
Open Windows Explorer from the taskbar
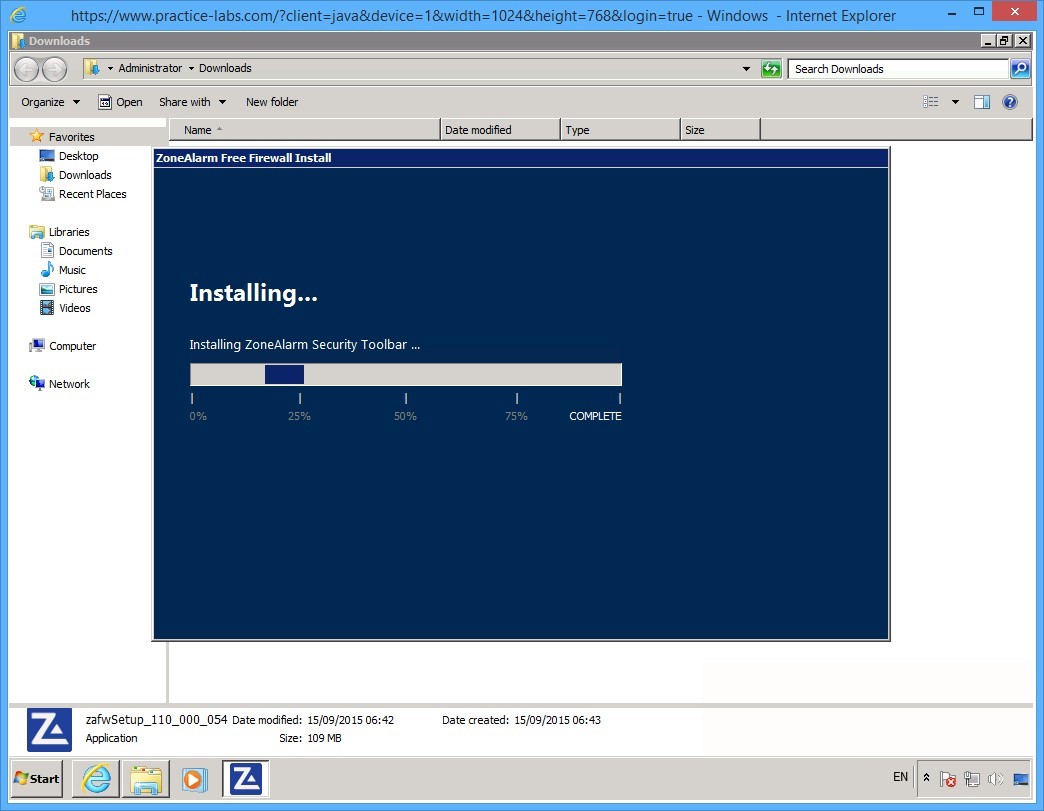coord(146,778)
